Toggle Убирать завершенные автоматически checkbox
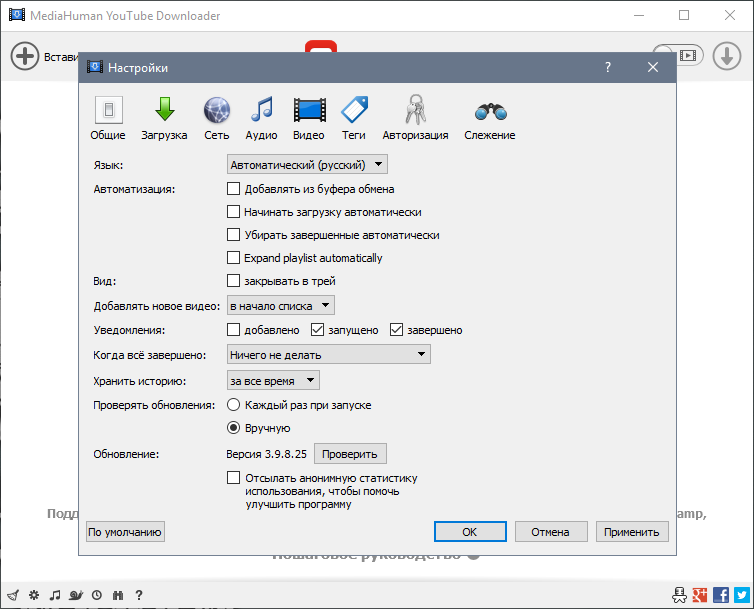Image resolution: width=754 pixels, height=609 pixels. pos(233,235)
